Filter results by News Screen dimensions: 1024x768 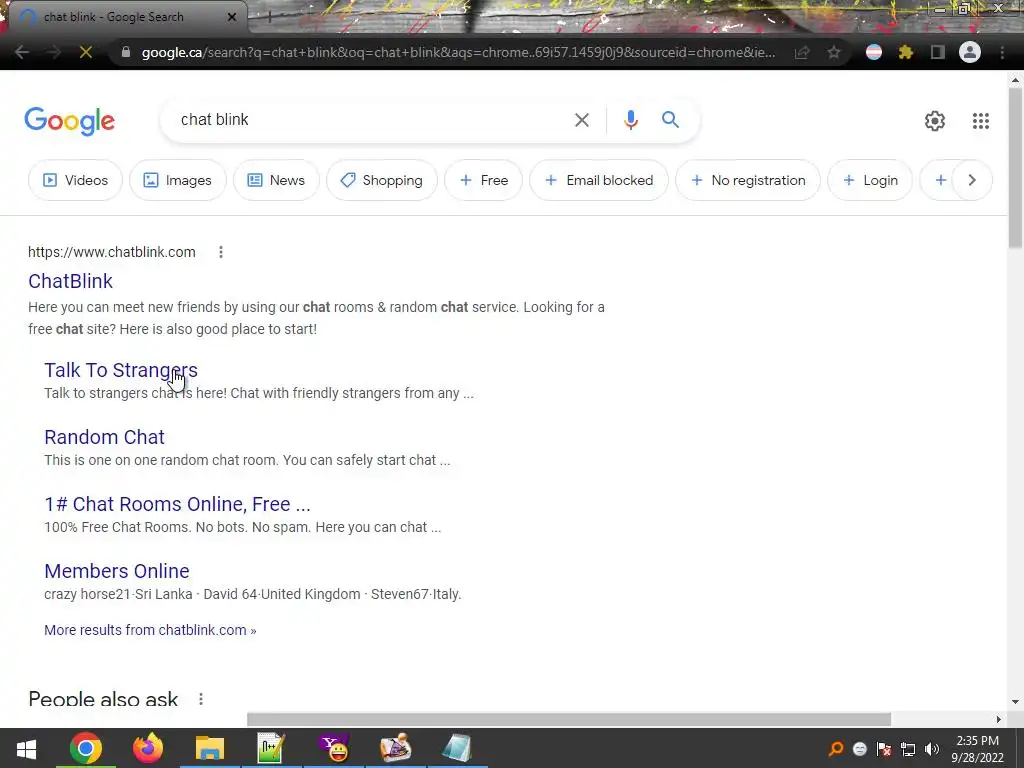pos(276,180)
